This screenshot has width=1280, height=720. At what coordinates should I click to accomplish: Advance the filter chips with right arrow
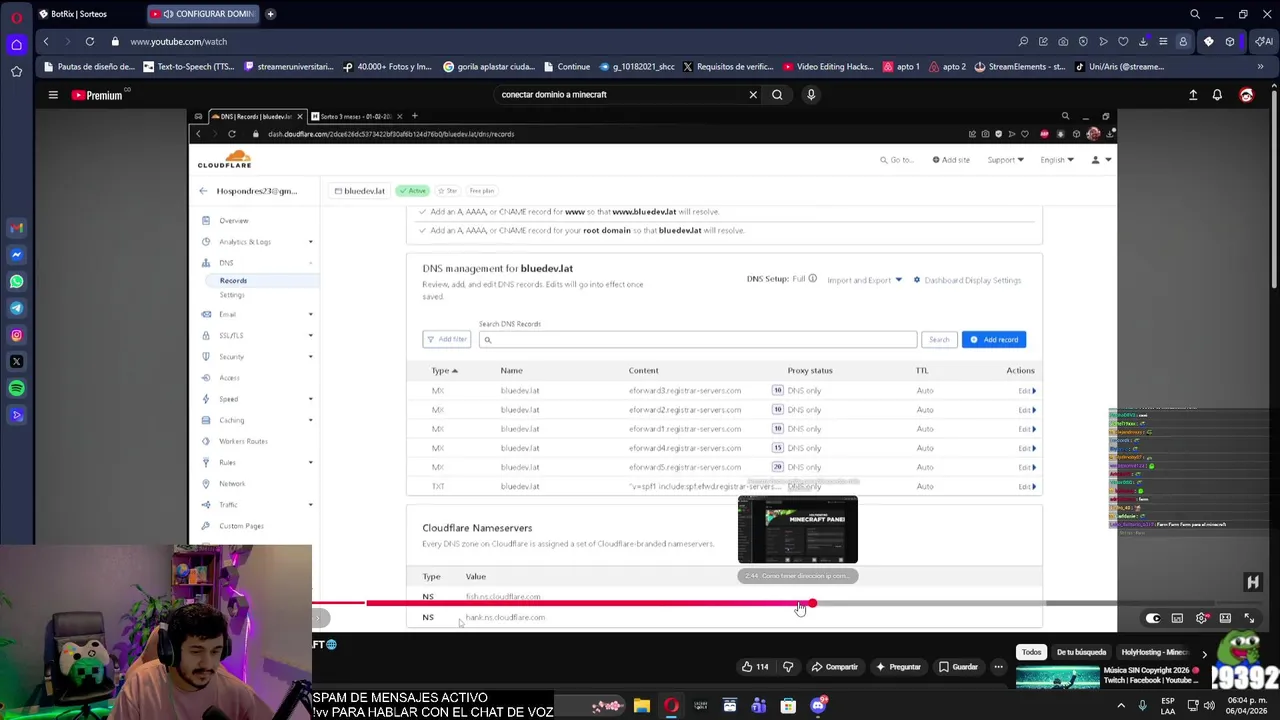[1204, 653]
